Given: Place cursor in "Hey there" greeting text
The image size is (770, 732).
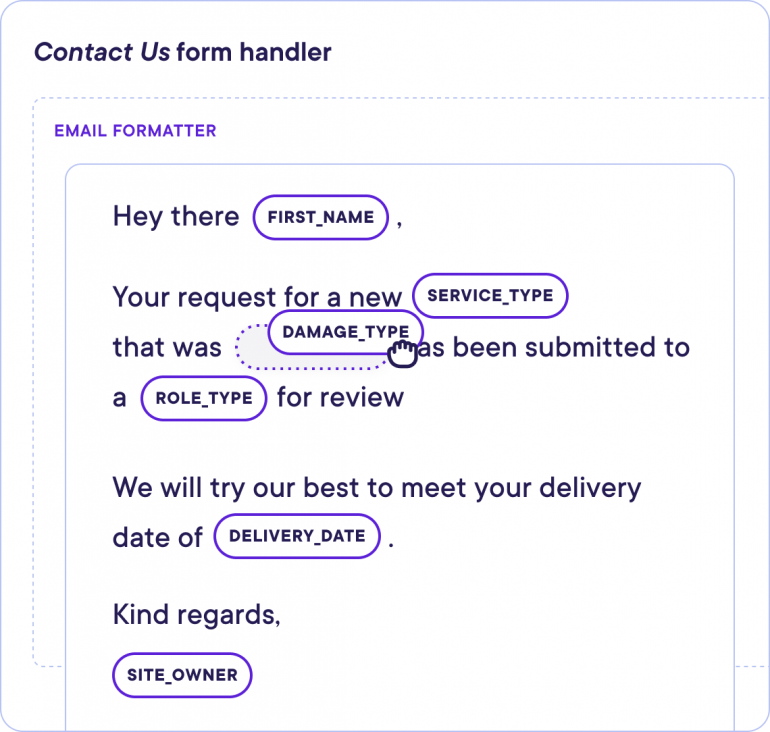Looking at the screenshot, I should (x=176, y=217).
